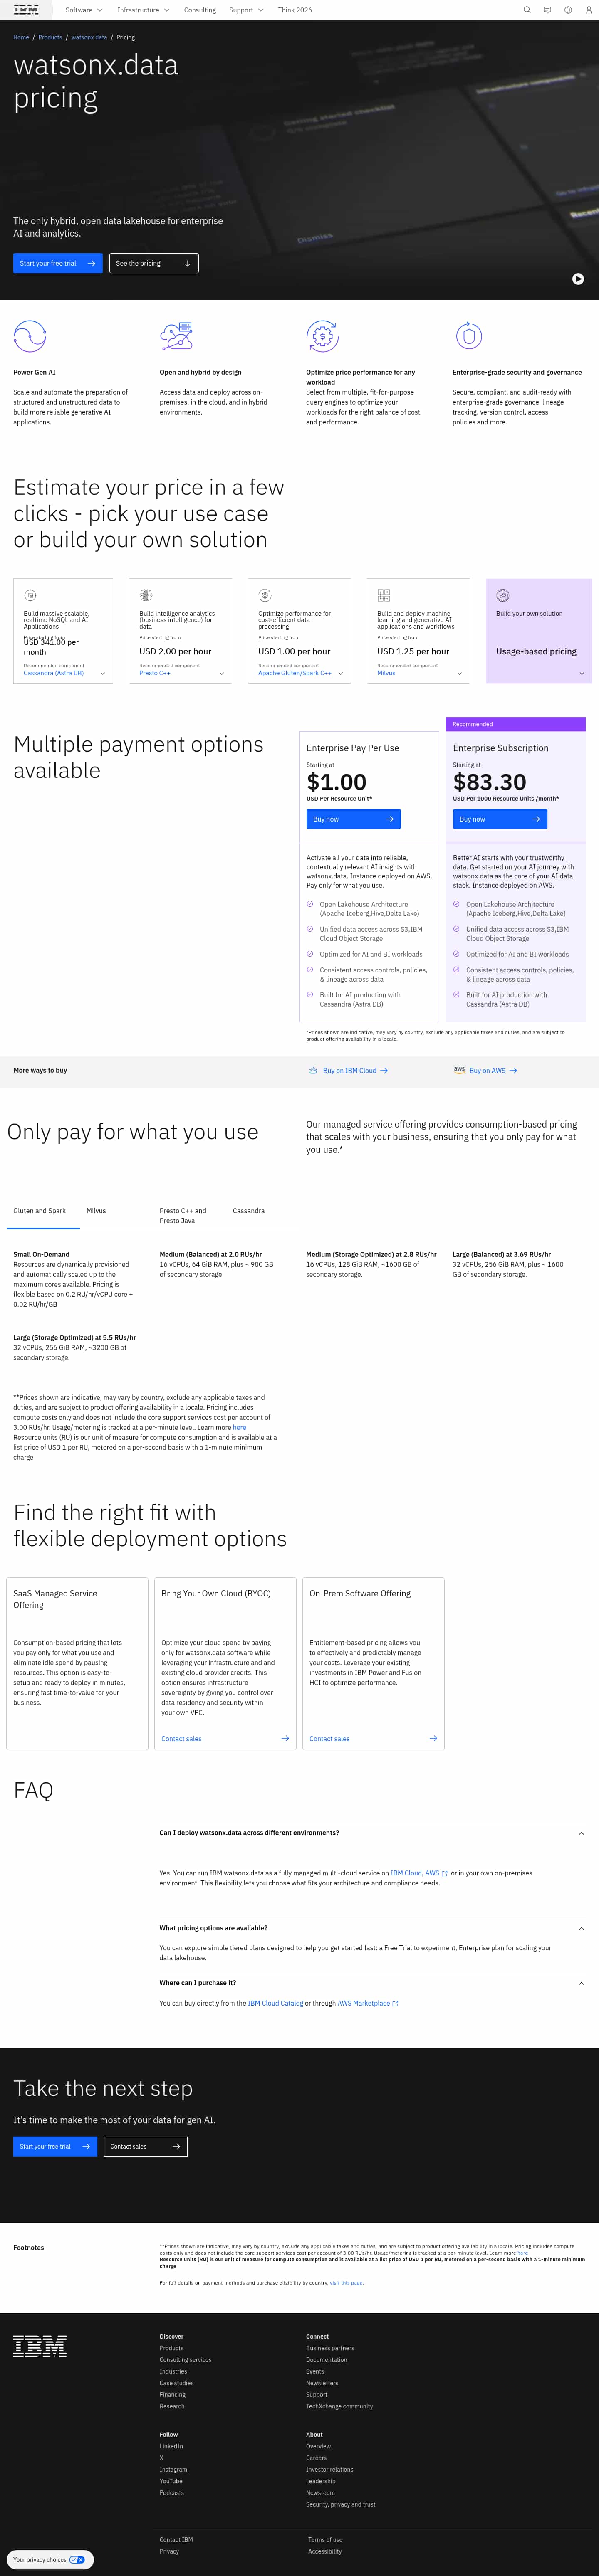Image resolution: width=599 pixels, height=2576 pixels.
Task: Pause the hero background video
Action: click(578, 279)
